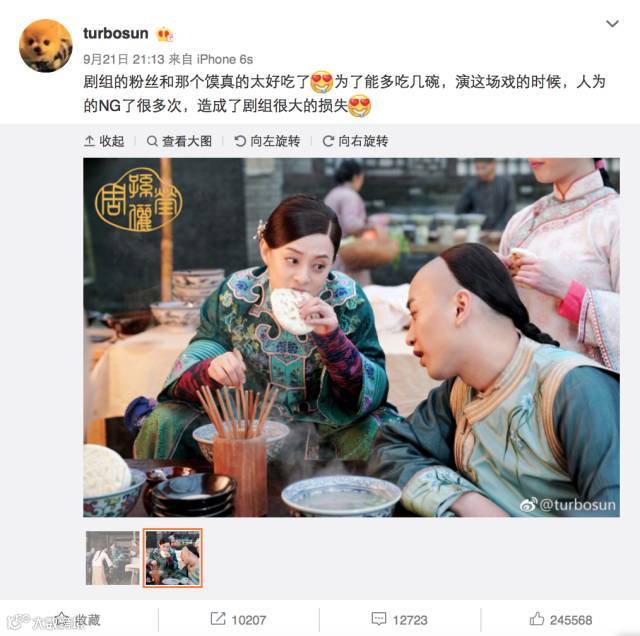
Task: Click the iPhone 6s source link
Action: point(225,60)
